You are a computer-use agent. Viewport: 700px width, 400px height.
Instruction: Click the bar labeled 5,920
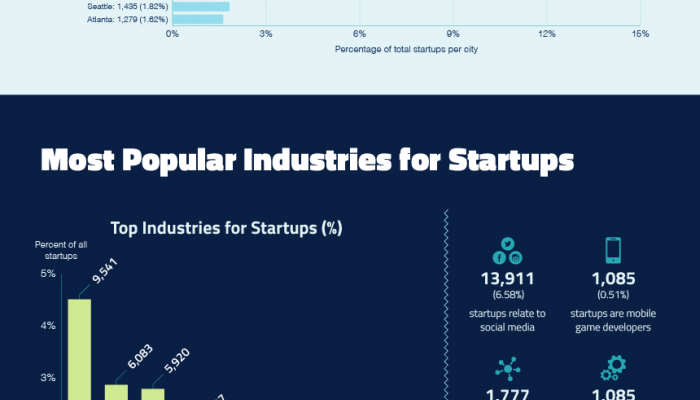pos(153,394)
